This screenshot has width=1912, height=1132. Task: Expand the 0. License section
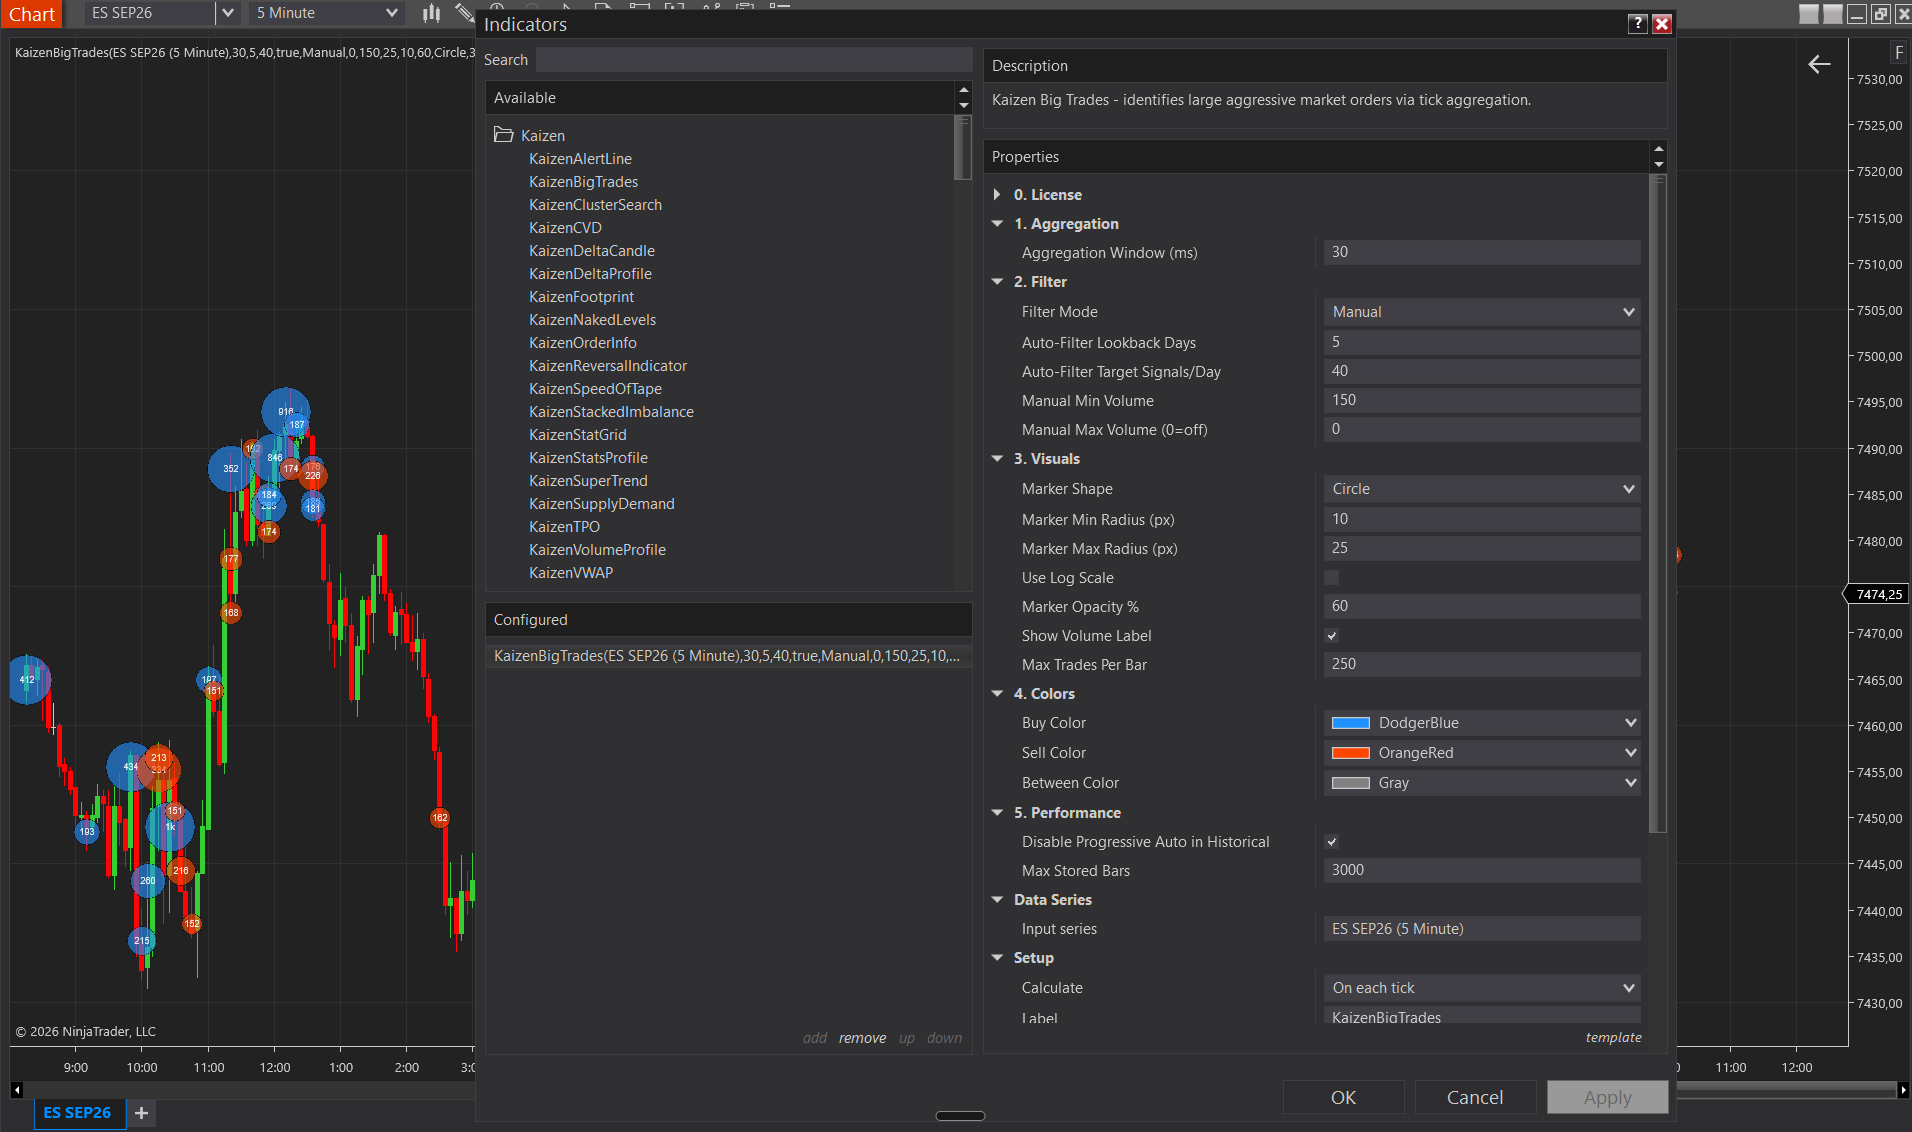point(997,195)
